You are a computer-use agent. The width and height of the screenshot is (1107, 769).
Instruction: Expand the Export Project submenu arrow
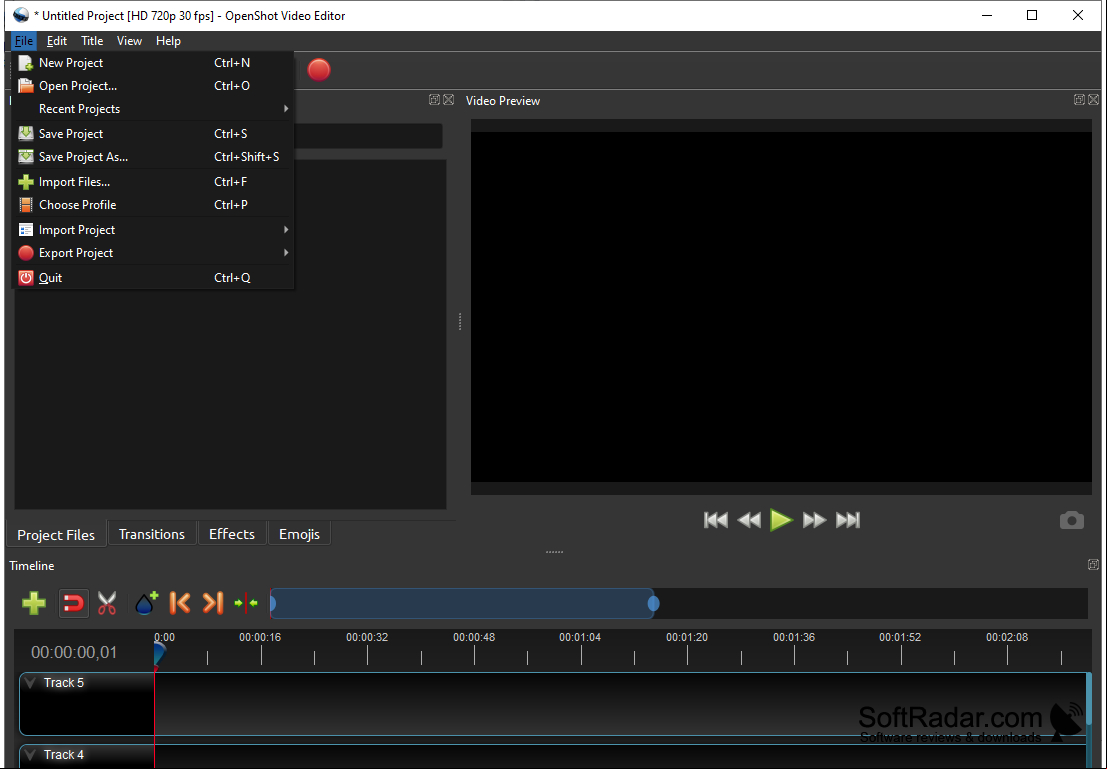[286, 253]
